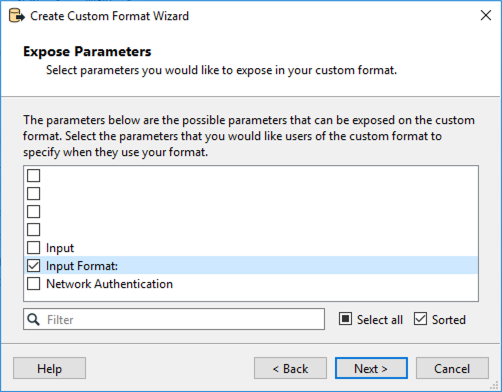Click the magnifier icon in the Filter box

point(33,319)
